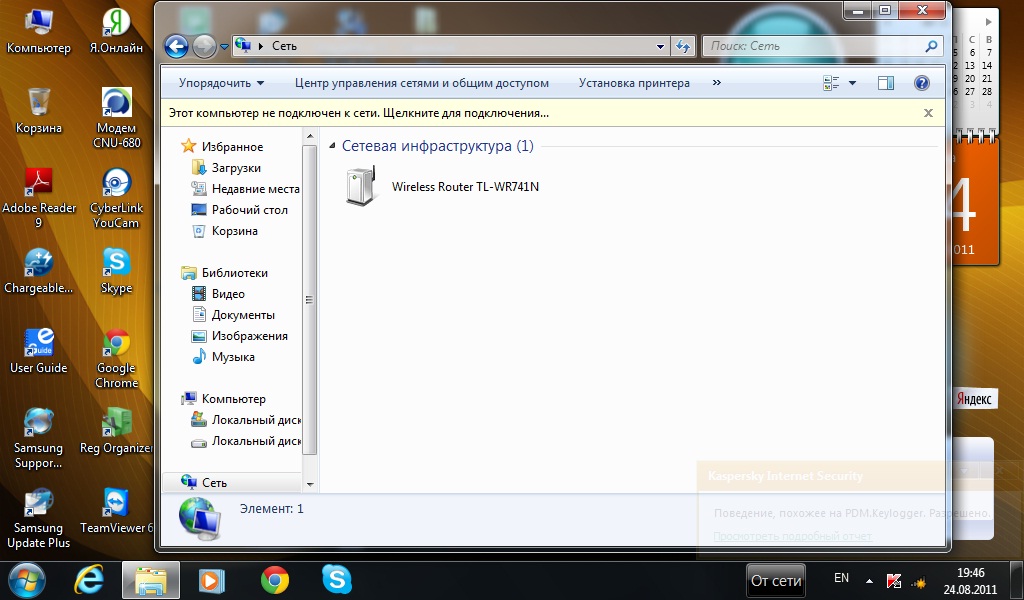Go back with the Explorer back arrow

176,46
